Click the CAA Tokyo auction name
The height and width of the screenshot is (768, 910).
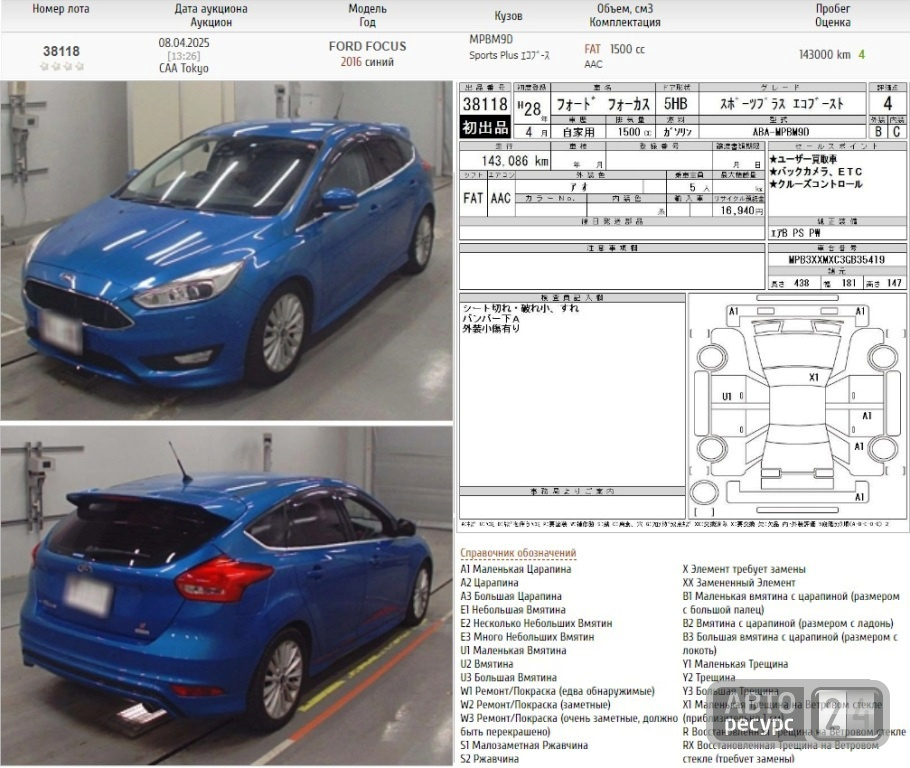coord(184,68)
